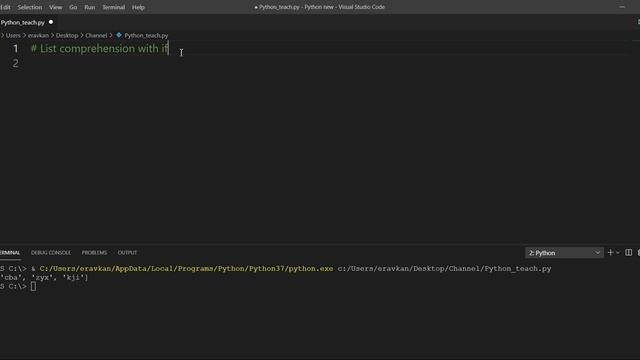This screenshot has height=360, width=640.
Task: Open the Go menu
Action: (x=73, y=7)
